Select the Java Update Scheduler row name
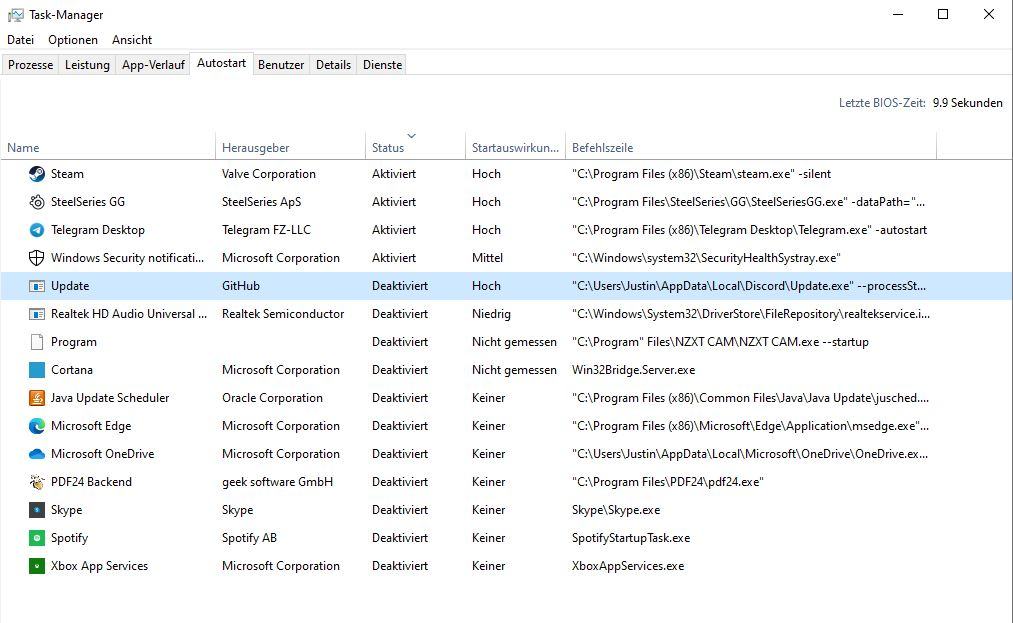The height and width of the screenshot is (623, 1013). [110, 398]
